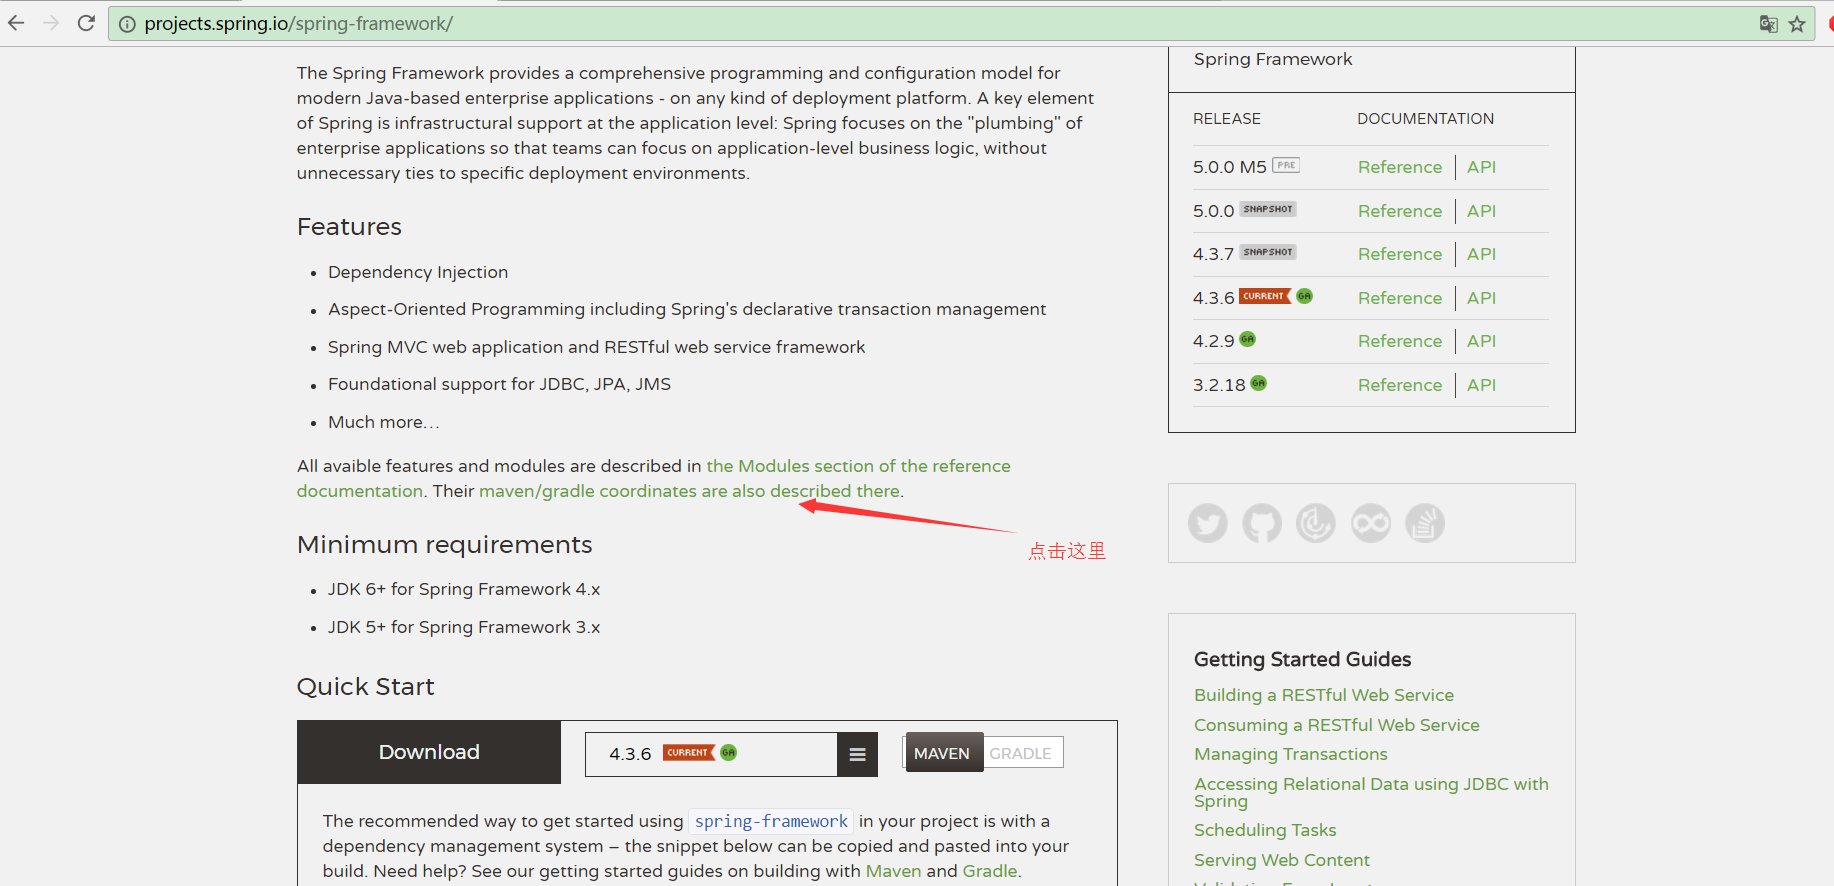The width and height of the screenshot is (1834, 886).
Task: Click the browser back arrow
Action: pyautogui.click(x=16, y=23)
